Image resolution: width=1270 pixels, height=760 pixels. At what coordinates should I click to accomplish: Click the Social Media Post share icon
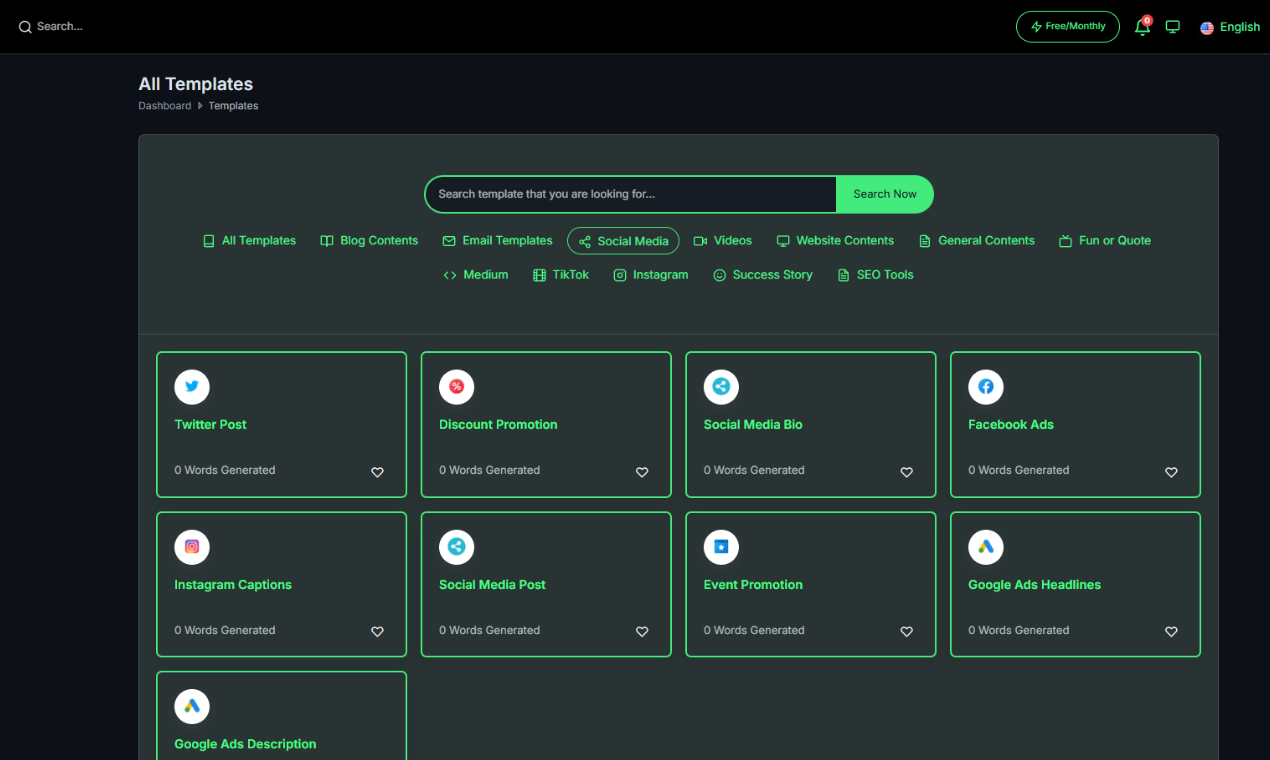[x=456, y=547]
